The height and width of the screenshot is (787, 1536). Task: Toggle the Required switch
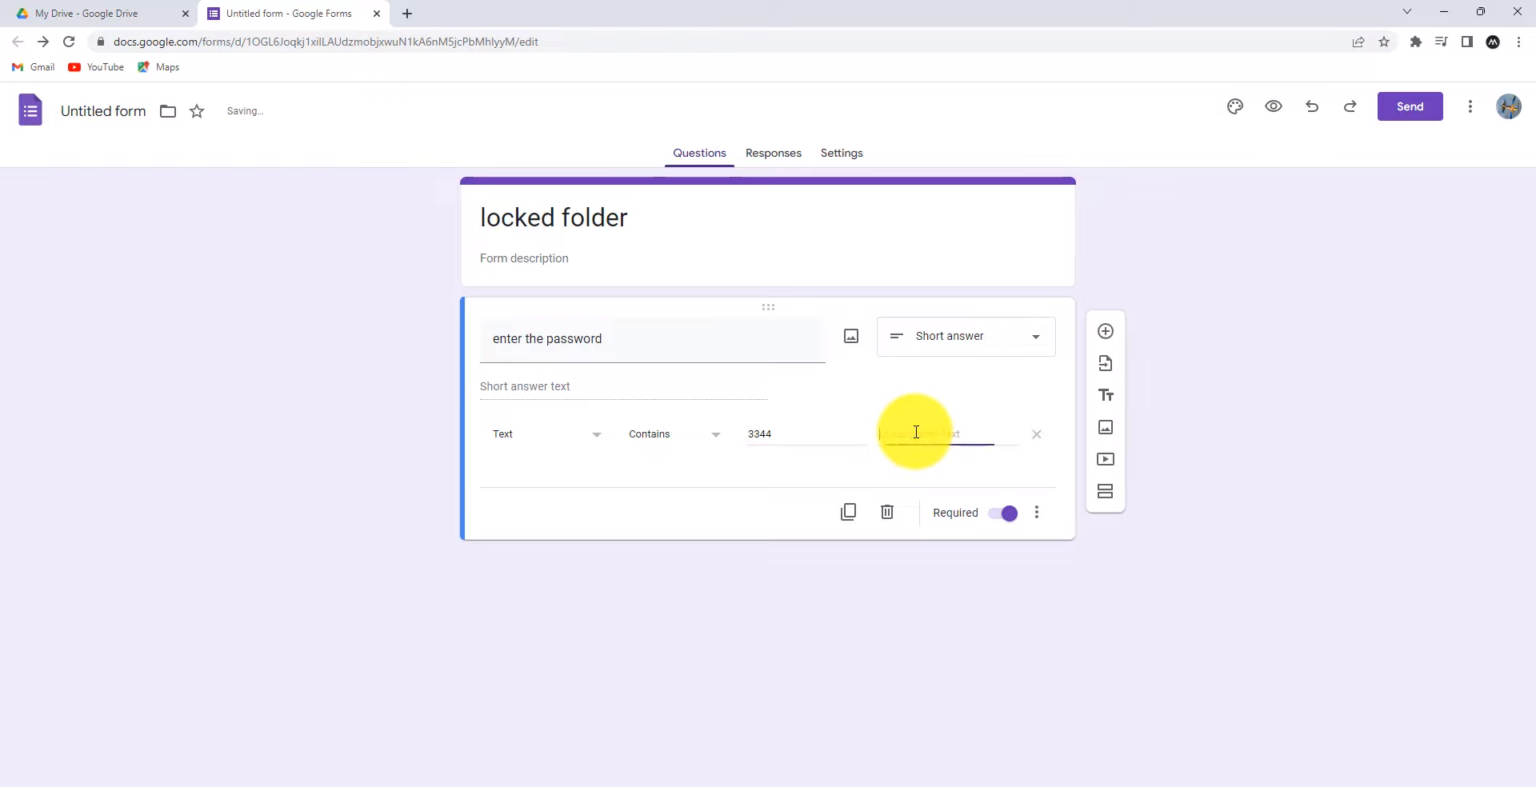pyautogui.click(x=1003, y=513)
